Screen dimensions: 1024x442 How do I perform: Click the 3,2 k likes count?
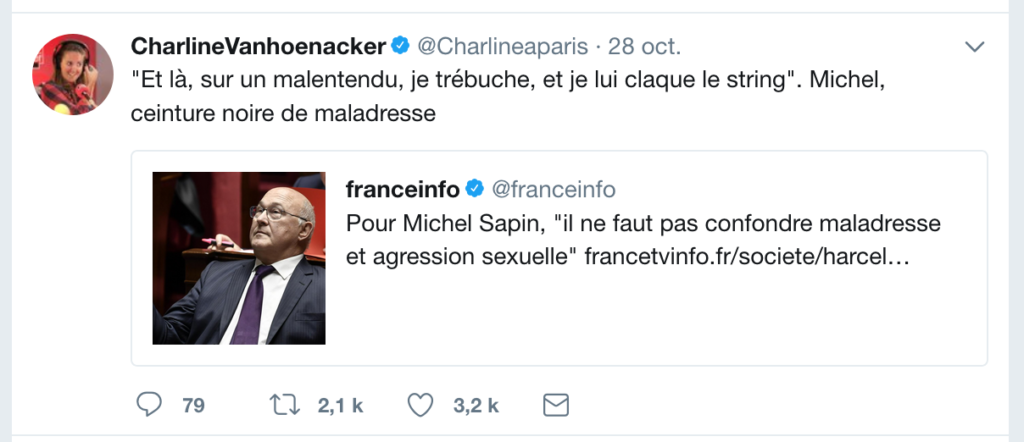(x=476, y=405)
